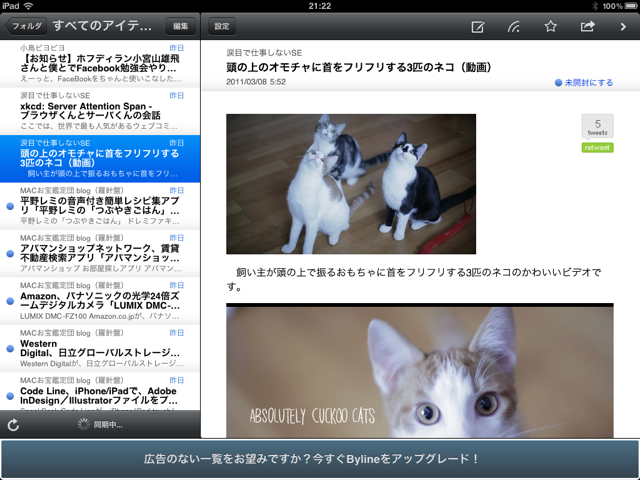Viewport: 640px width, 480px height.
Task: Open the Amazon パナソニック LUMIX list entry
Action: 100,301
